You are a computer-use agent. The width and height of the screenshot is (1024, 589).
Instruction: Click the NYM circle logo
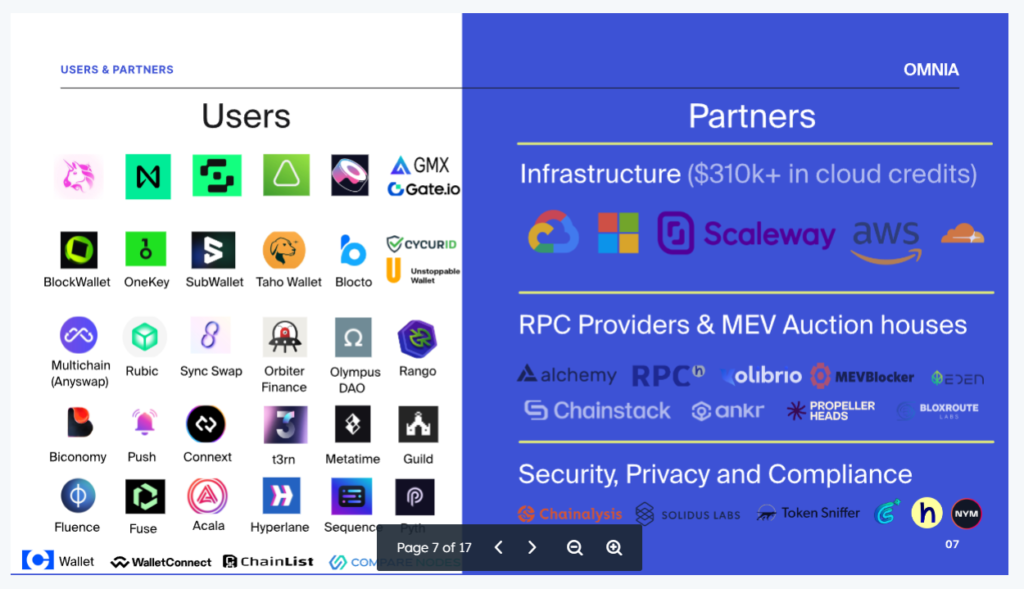(x=967, y=513)
